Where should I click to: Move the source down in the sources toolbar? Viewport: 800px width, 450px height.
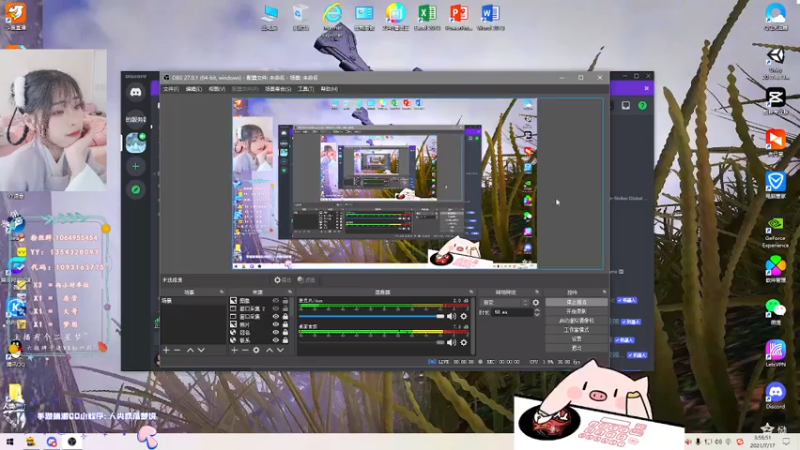click(x=280, y=350)
